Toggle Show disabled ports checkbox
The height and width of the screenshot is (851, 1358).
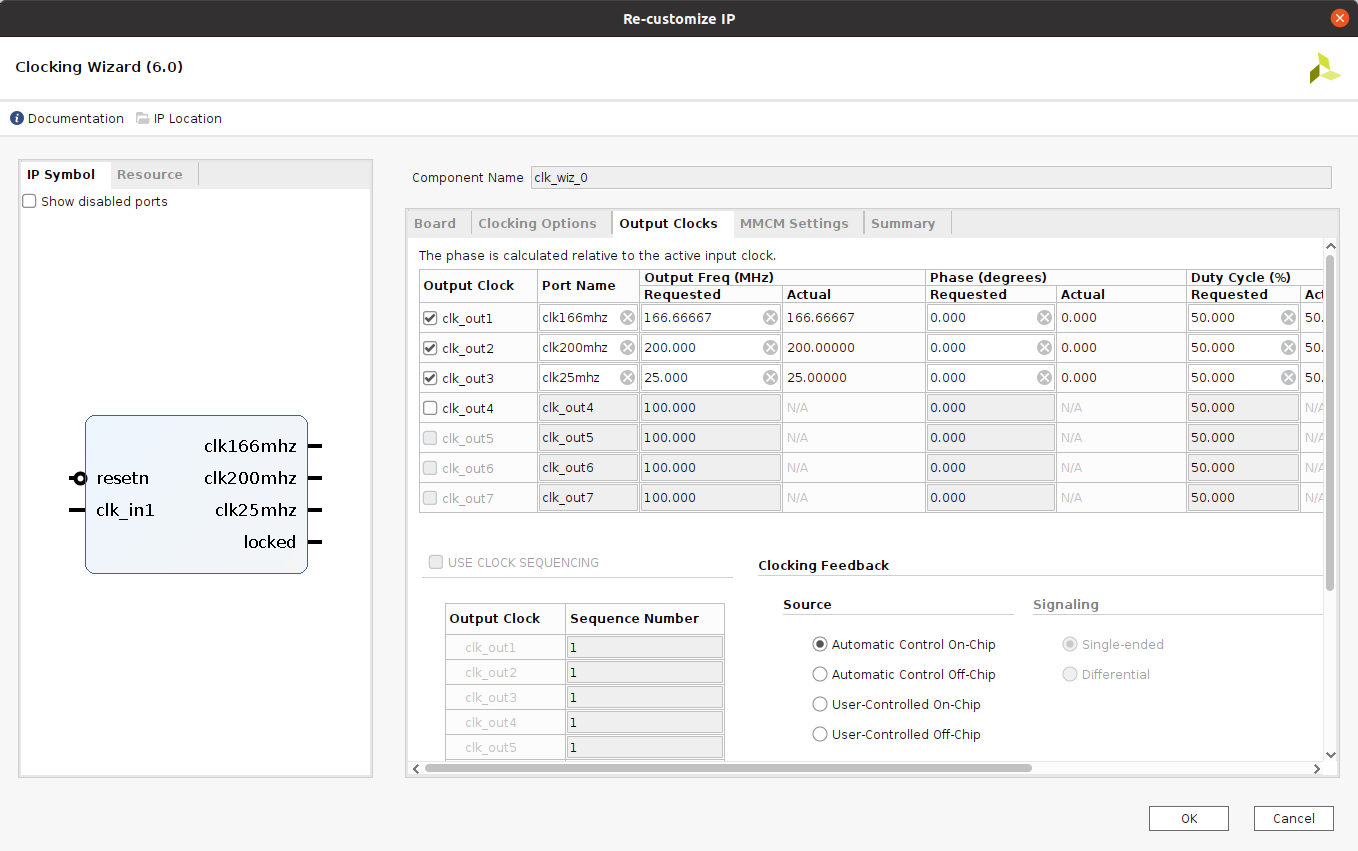point(29,201)
